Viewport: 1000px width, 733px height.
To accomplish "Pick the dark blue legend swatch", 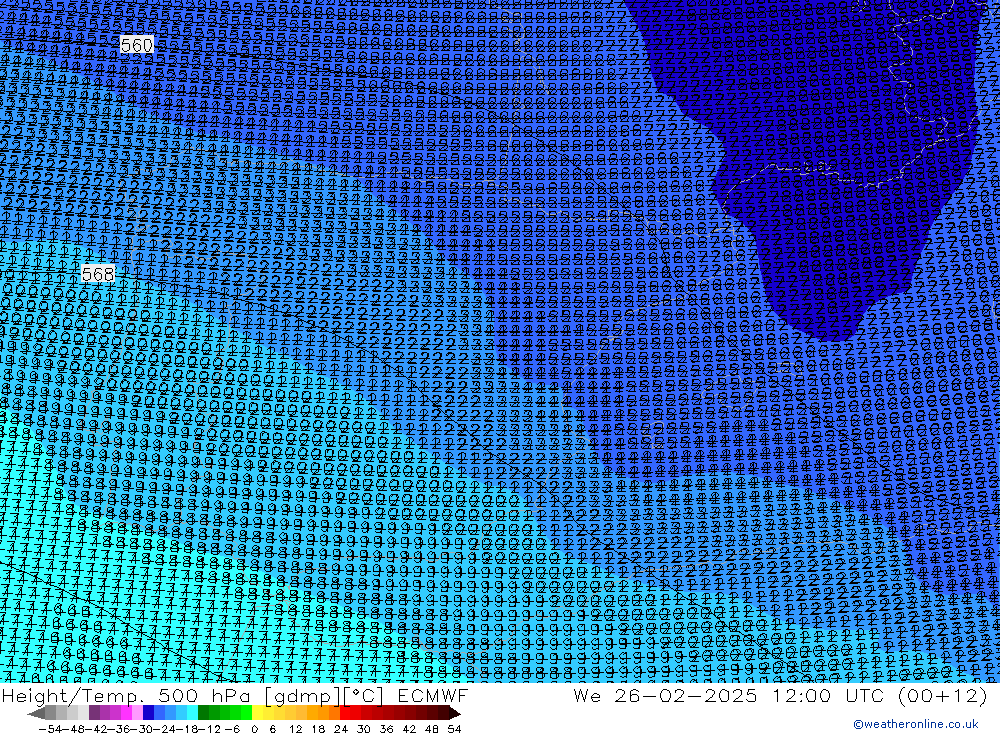I will click(148, 713).
